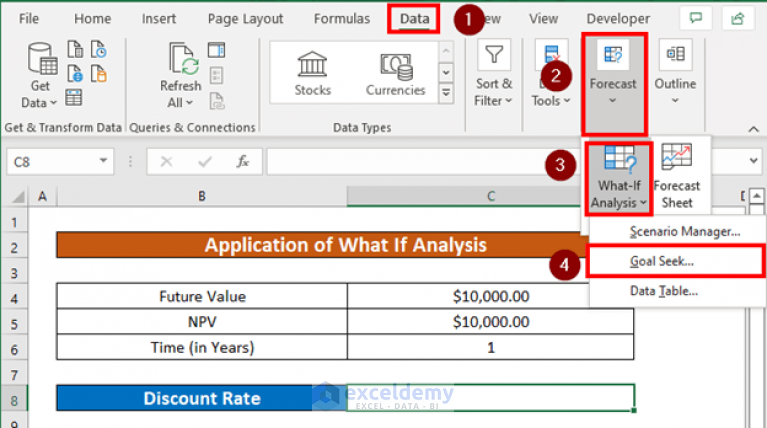Screen dimensions: 767x428
Task: Open the What-If Analysis menu
Action: tap(619, 178)
